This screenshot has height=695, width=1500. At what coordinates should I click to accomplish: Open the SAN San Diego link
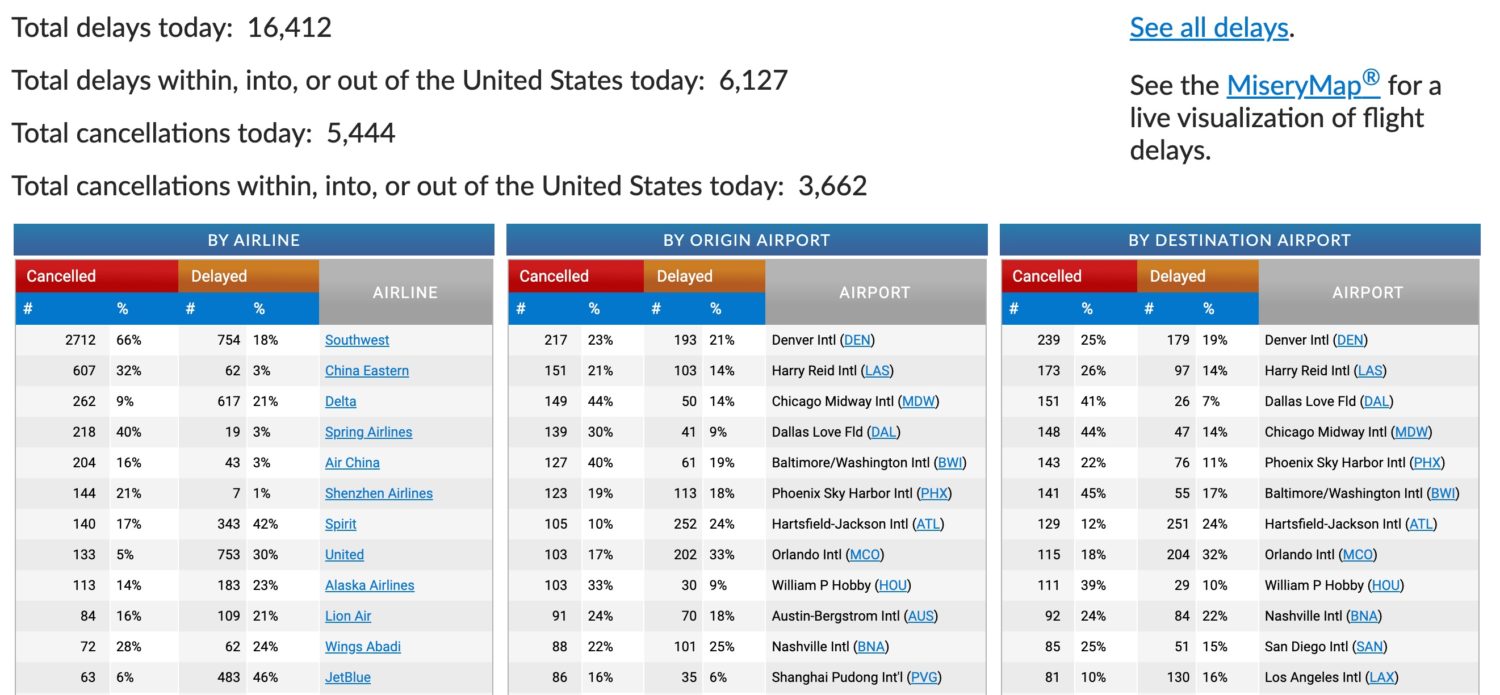click(x=1368, y=646)
